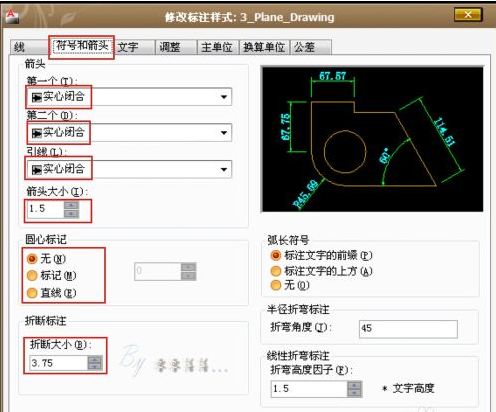Decrease 折断大小 with the down arrow
Viewport: 496px width, 412px height.
[x=95, y=367]
